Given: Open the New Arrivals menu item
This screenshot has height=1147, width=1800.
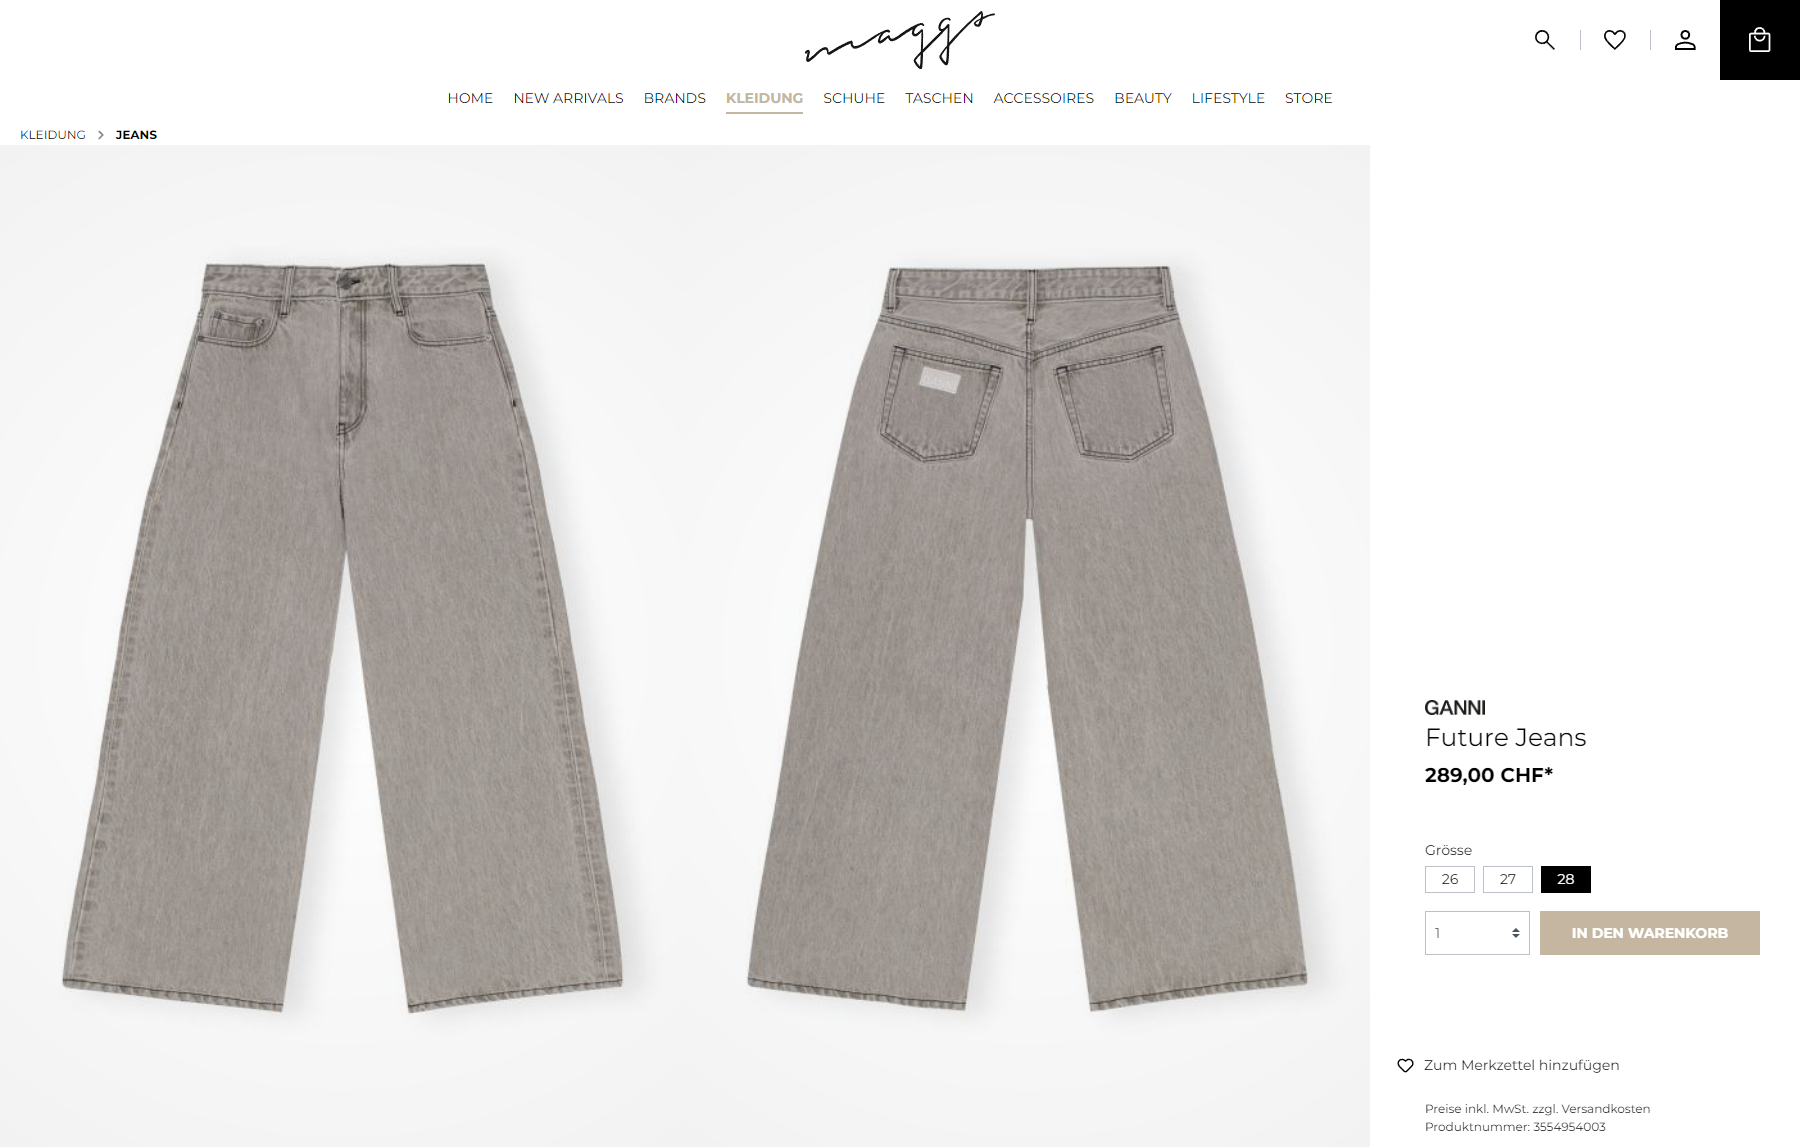Looking at the screenshot, I should [x=568, y=98].
